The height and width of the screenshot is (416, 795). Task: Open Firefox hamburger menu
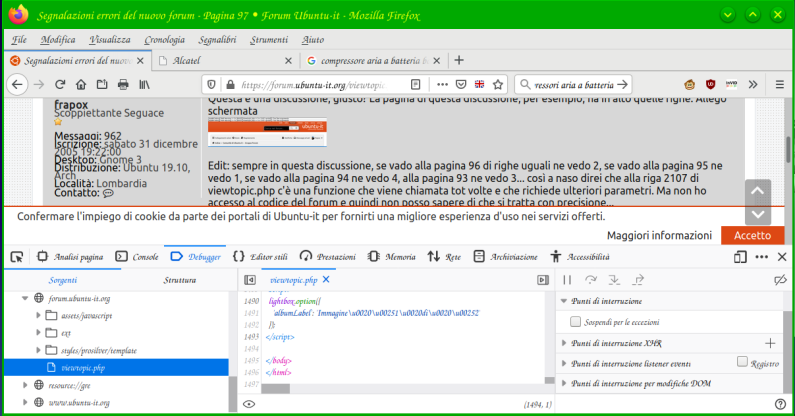click(x=780, y=85)
